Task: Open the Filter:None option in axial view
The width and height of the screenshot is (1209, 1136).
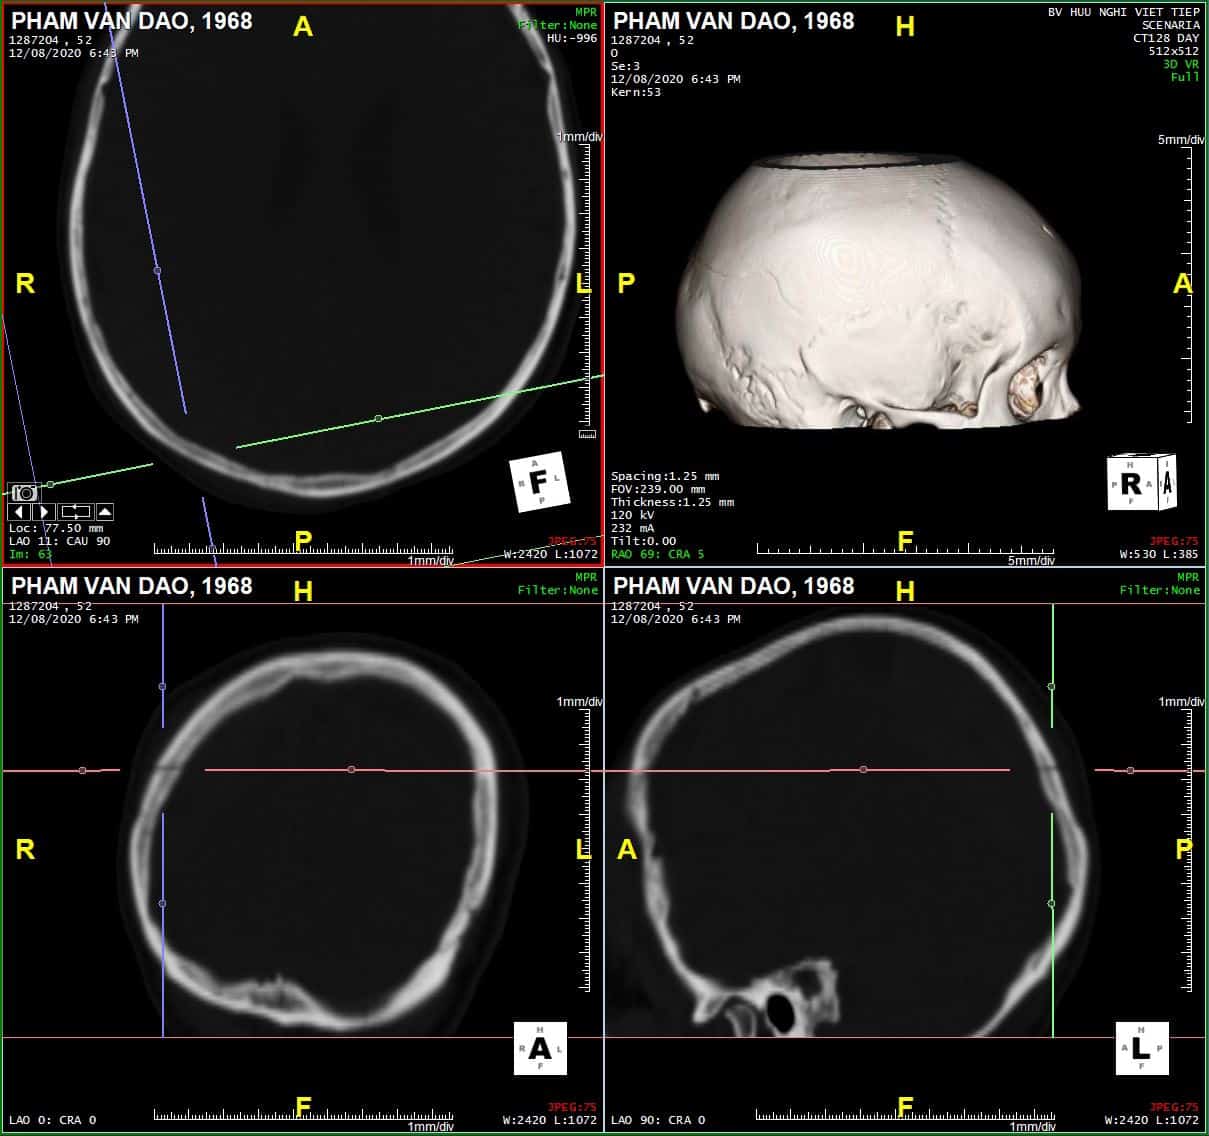Action: [x=557, y=25]
